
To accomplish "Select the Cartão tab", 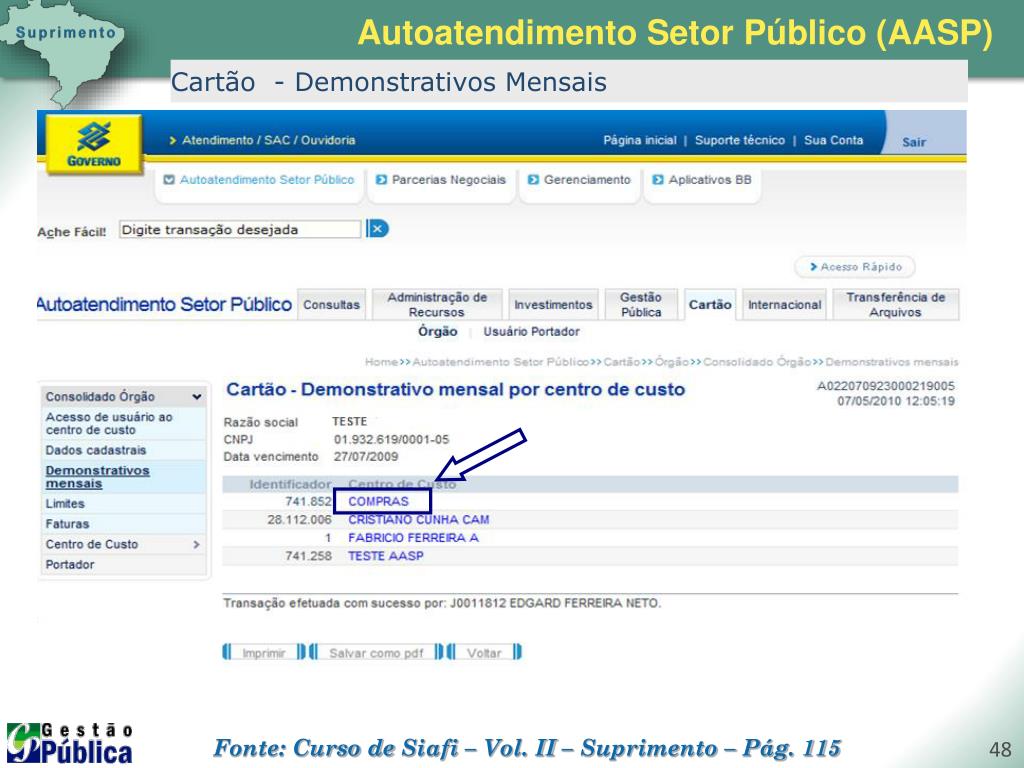I will 710,305.
